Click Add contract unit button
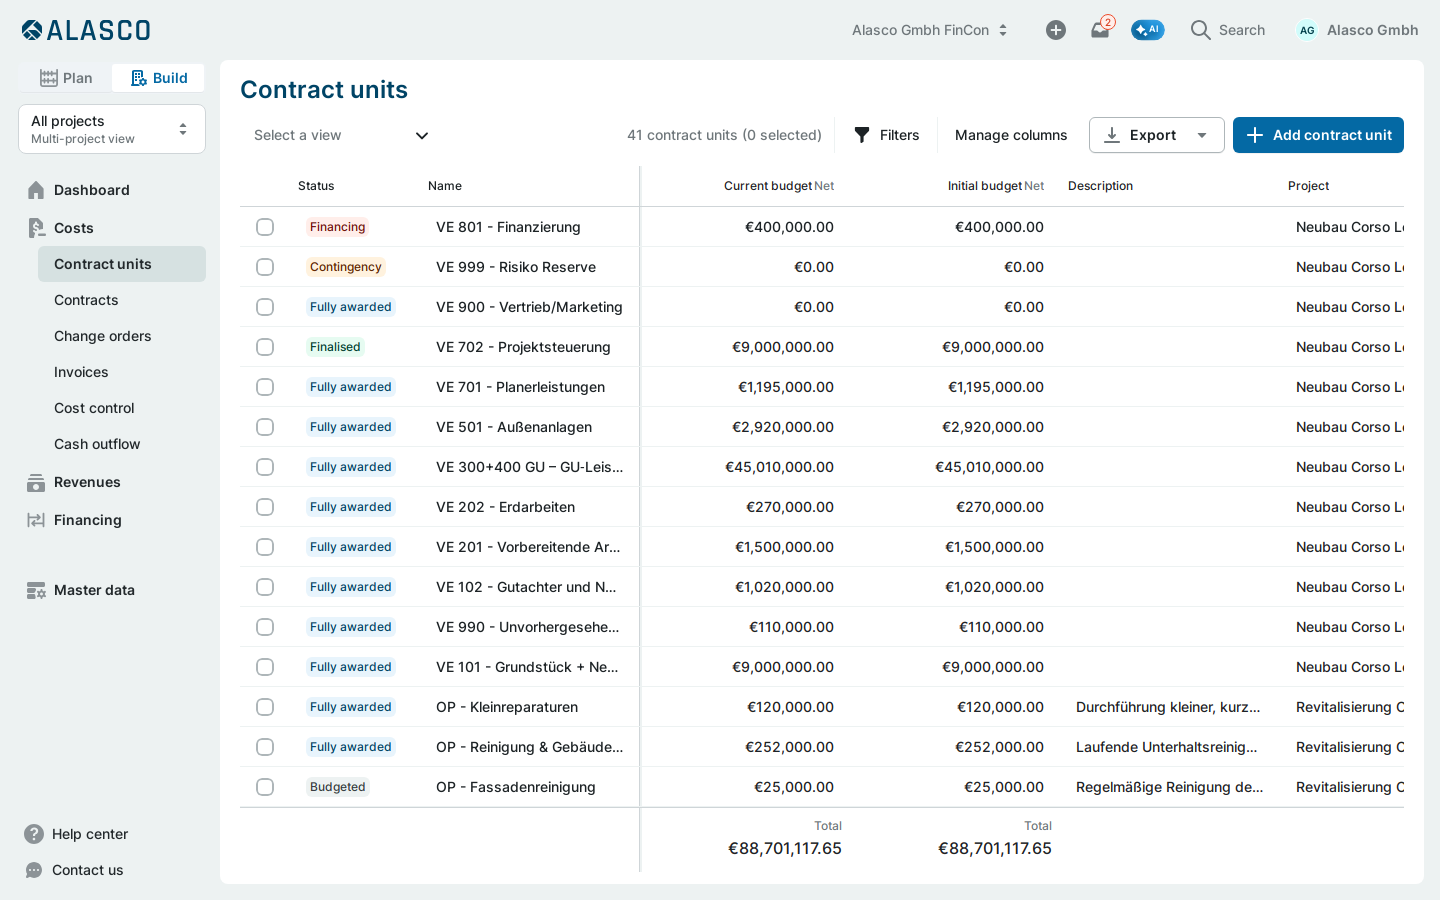This screenshot has width=1440, height=900. pos(1318,135)
